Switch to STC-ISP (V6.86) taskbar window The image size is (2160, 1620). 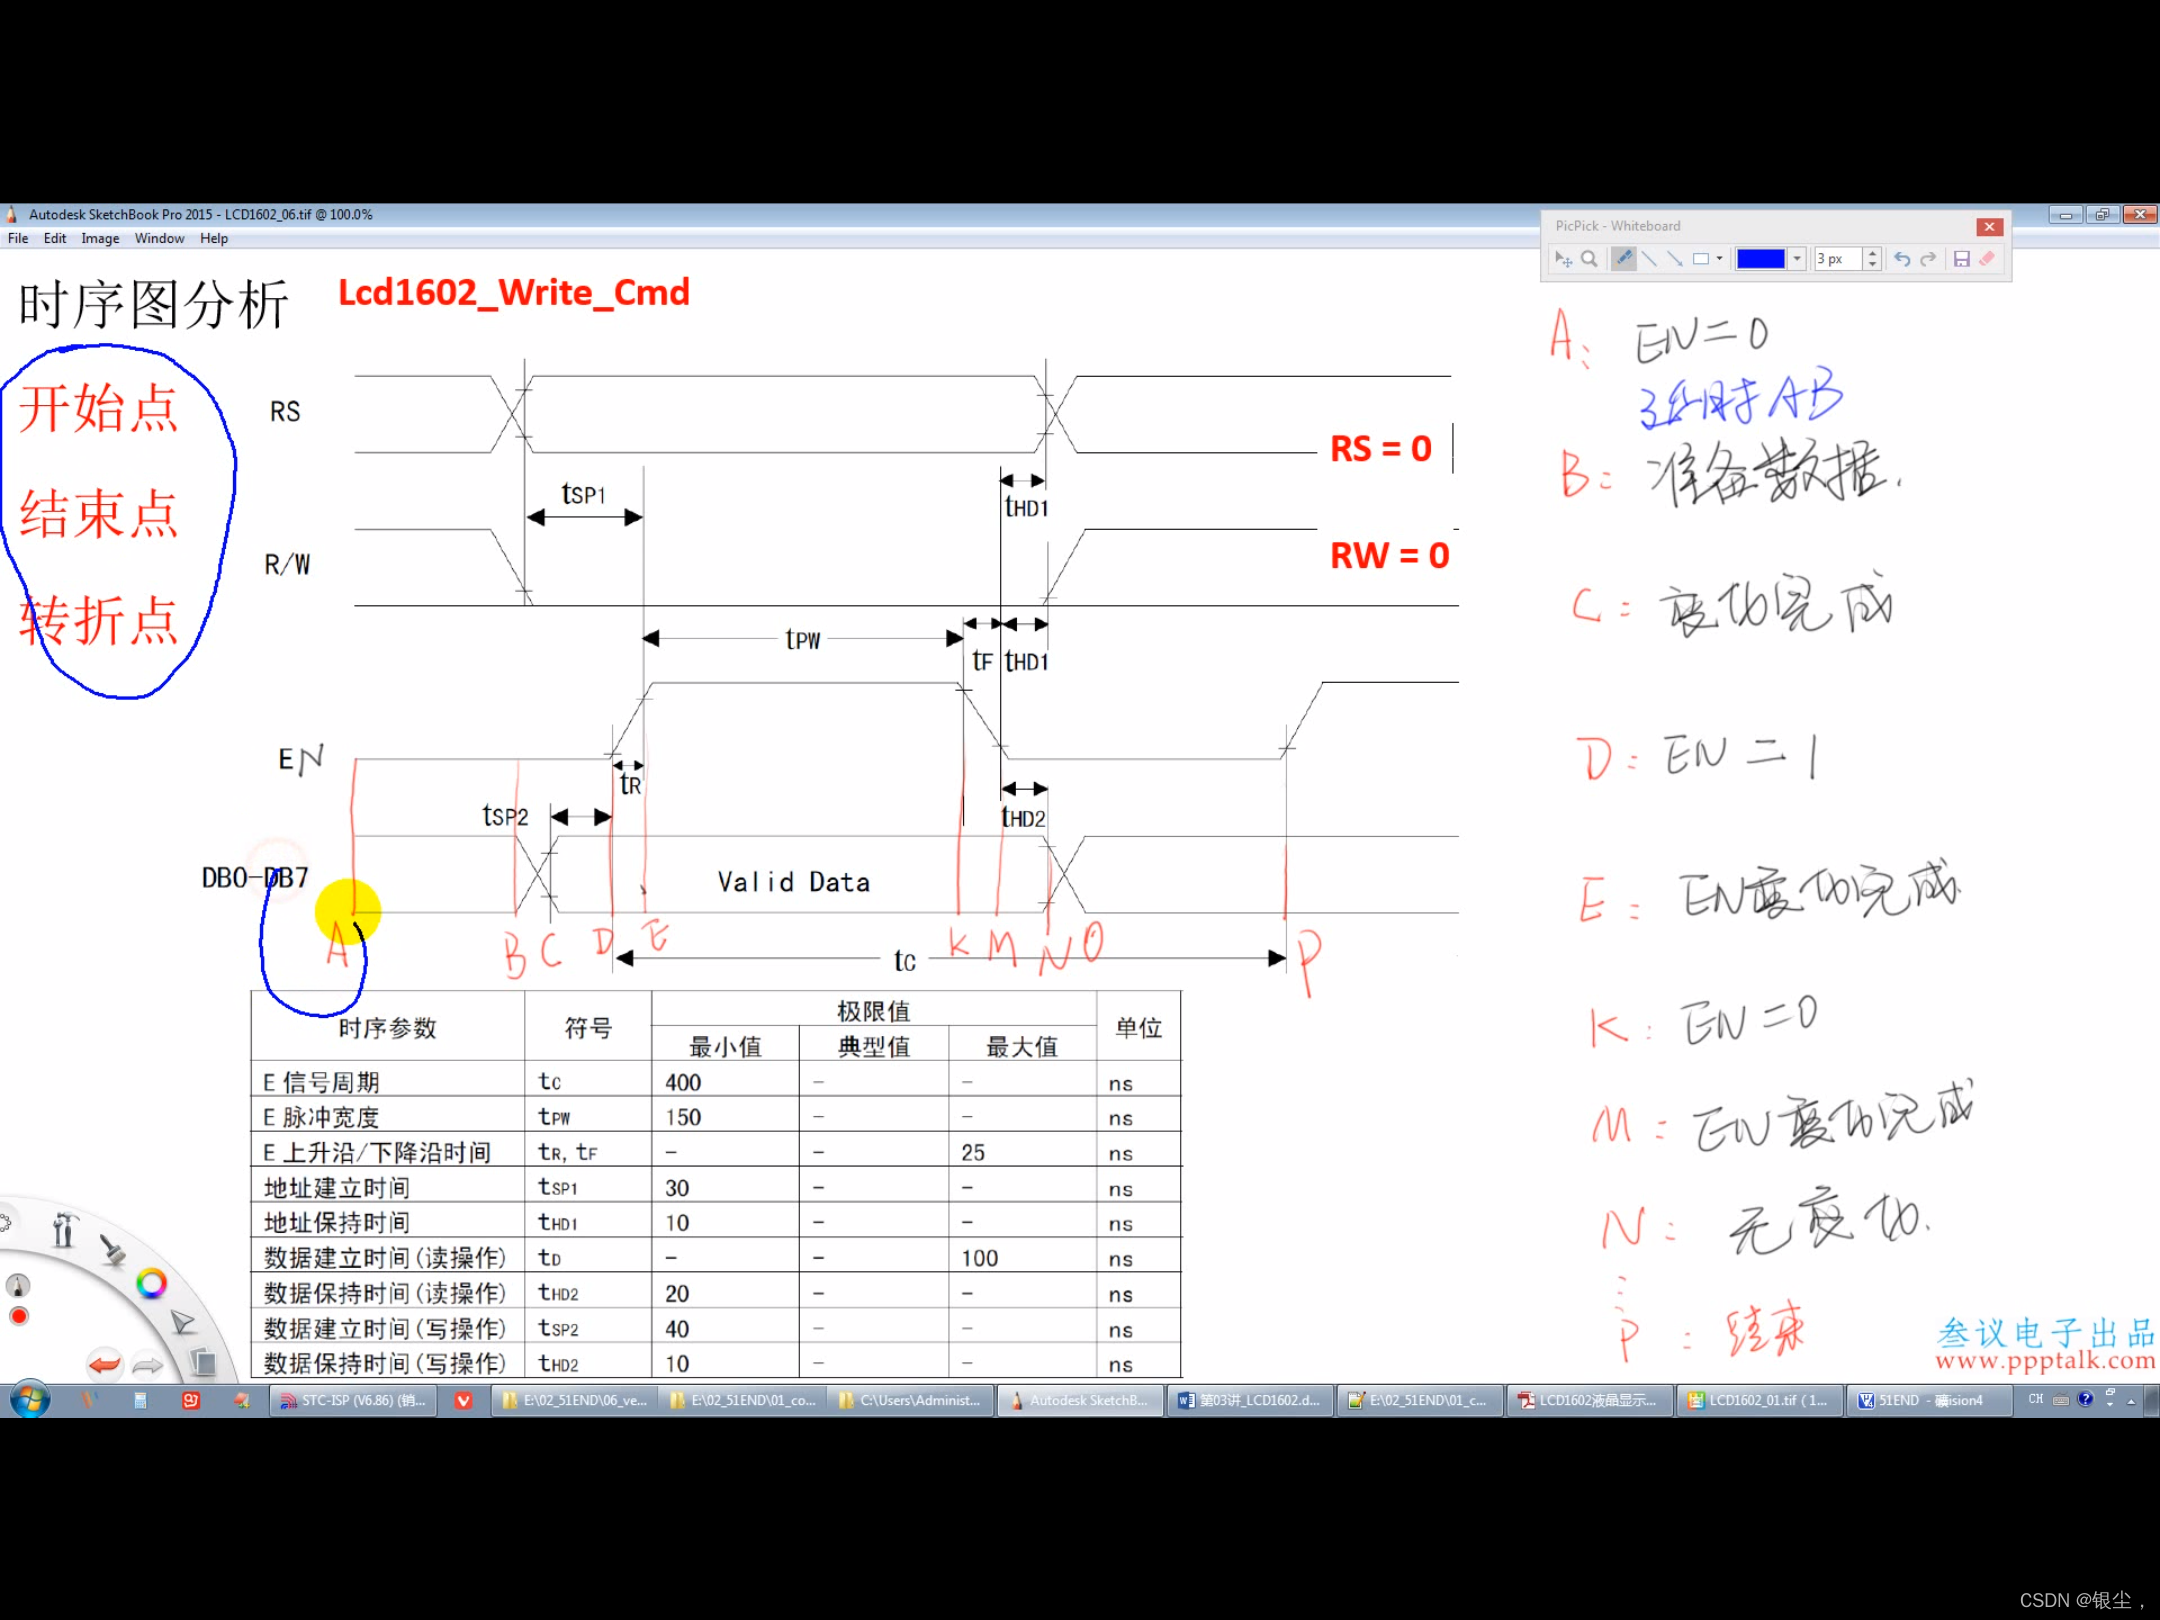pos(353,1401)
